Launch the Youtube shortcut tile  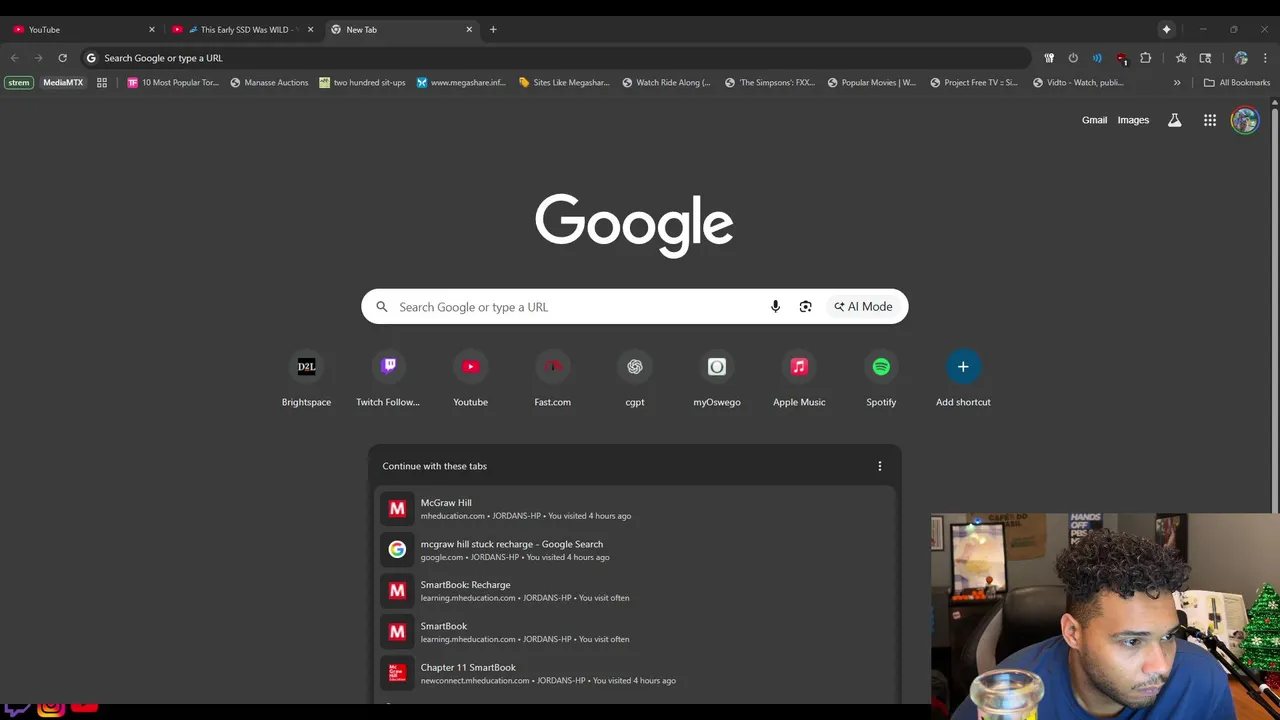(470, 379)
